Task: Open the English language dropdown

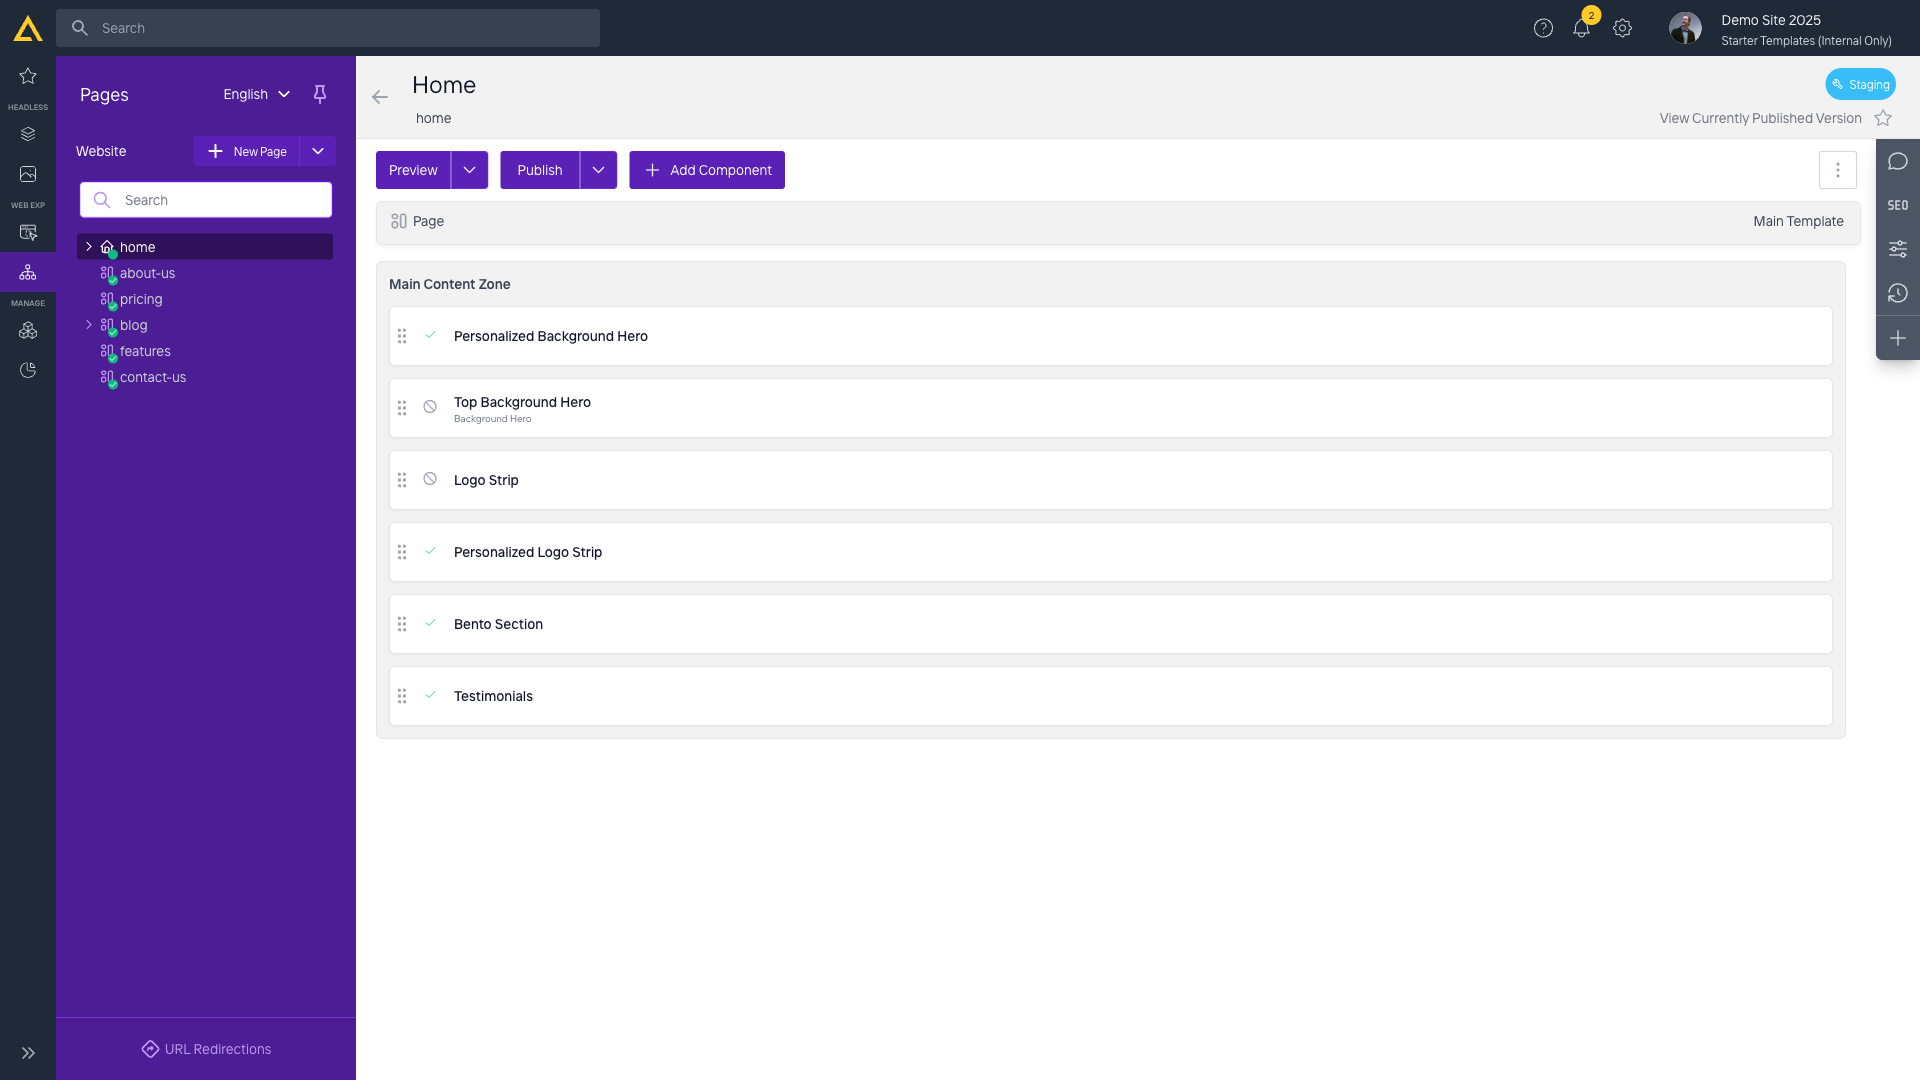Action: point(256,94)
